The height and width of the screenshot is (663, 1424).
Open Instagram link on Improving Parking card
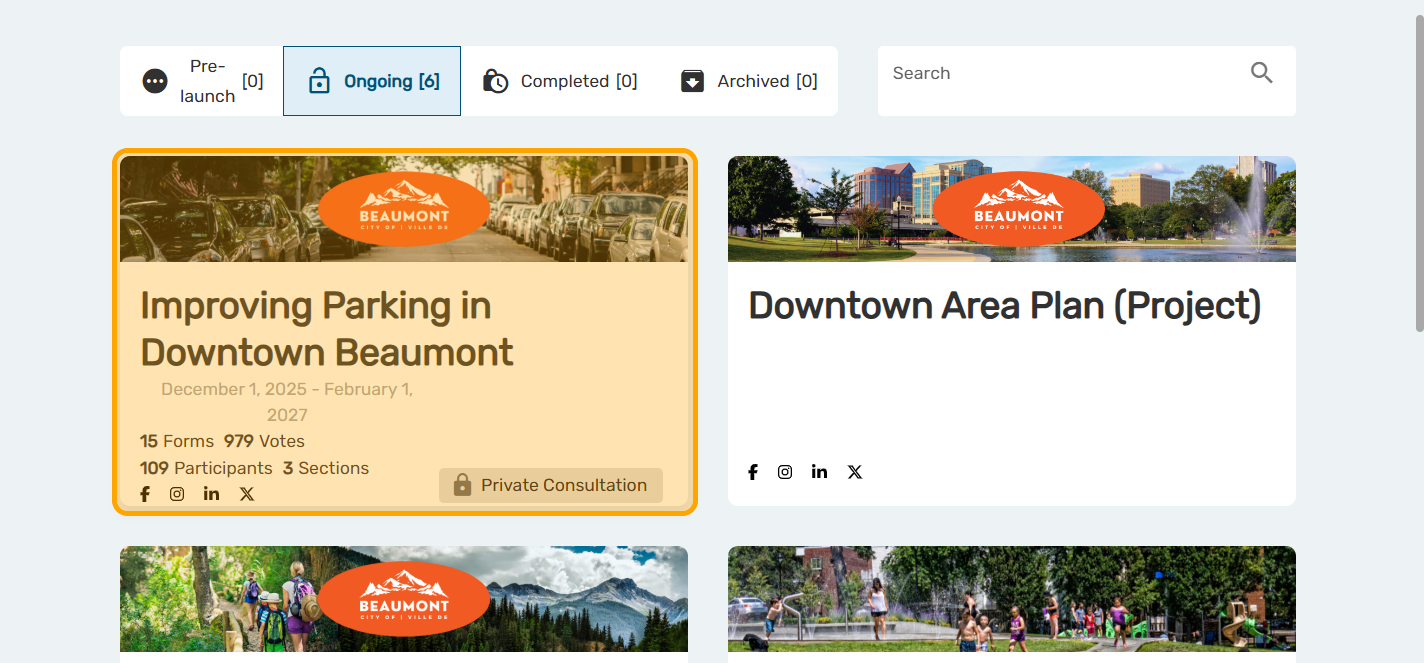click(177, 494)
